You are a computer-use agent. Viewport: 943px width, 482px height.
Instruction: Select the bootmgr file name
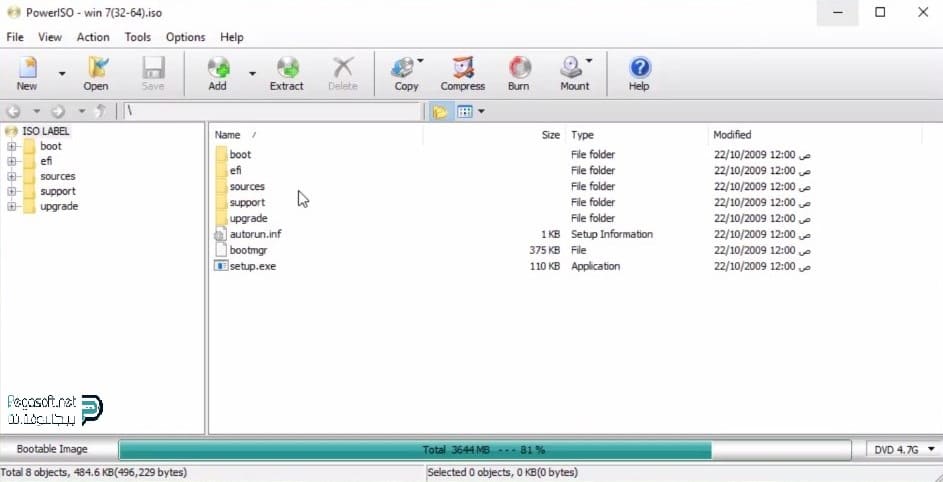tap(248, 250)
